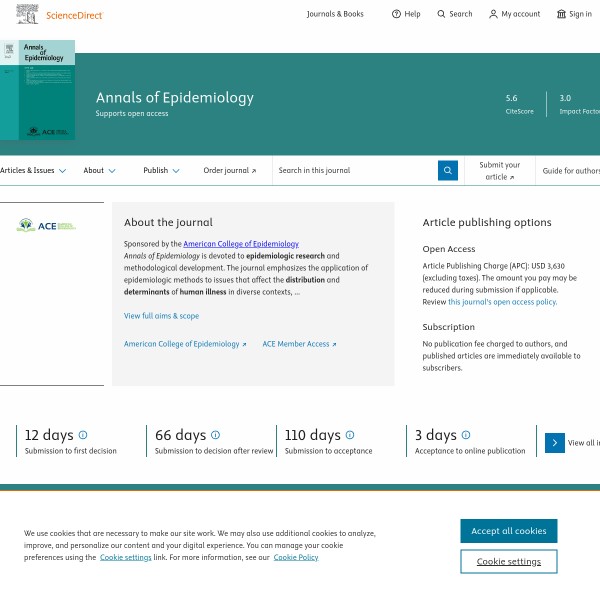Viewport: 600px width, 600px height.
Task: Click the magnifier Search icon in header
Action: 442,14
